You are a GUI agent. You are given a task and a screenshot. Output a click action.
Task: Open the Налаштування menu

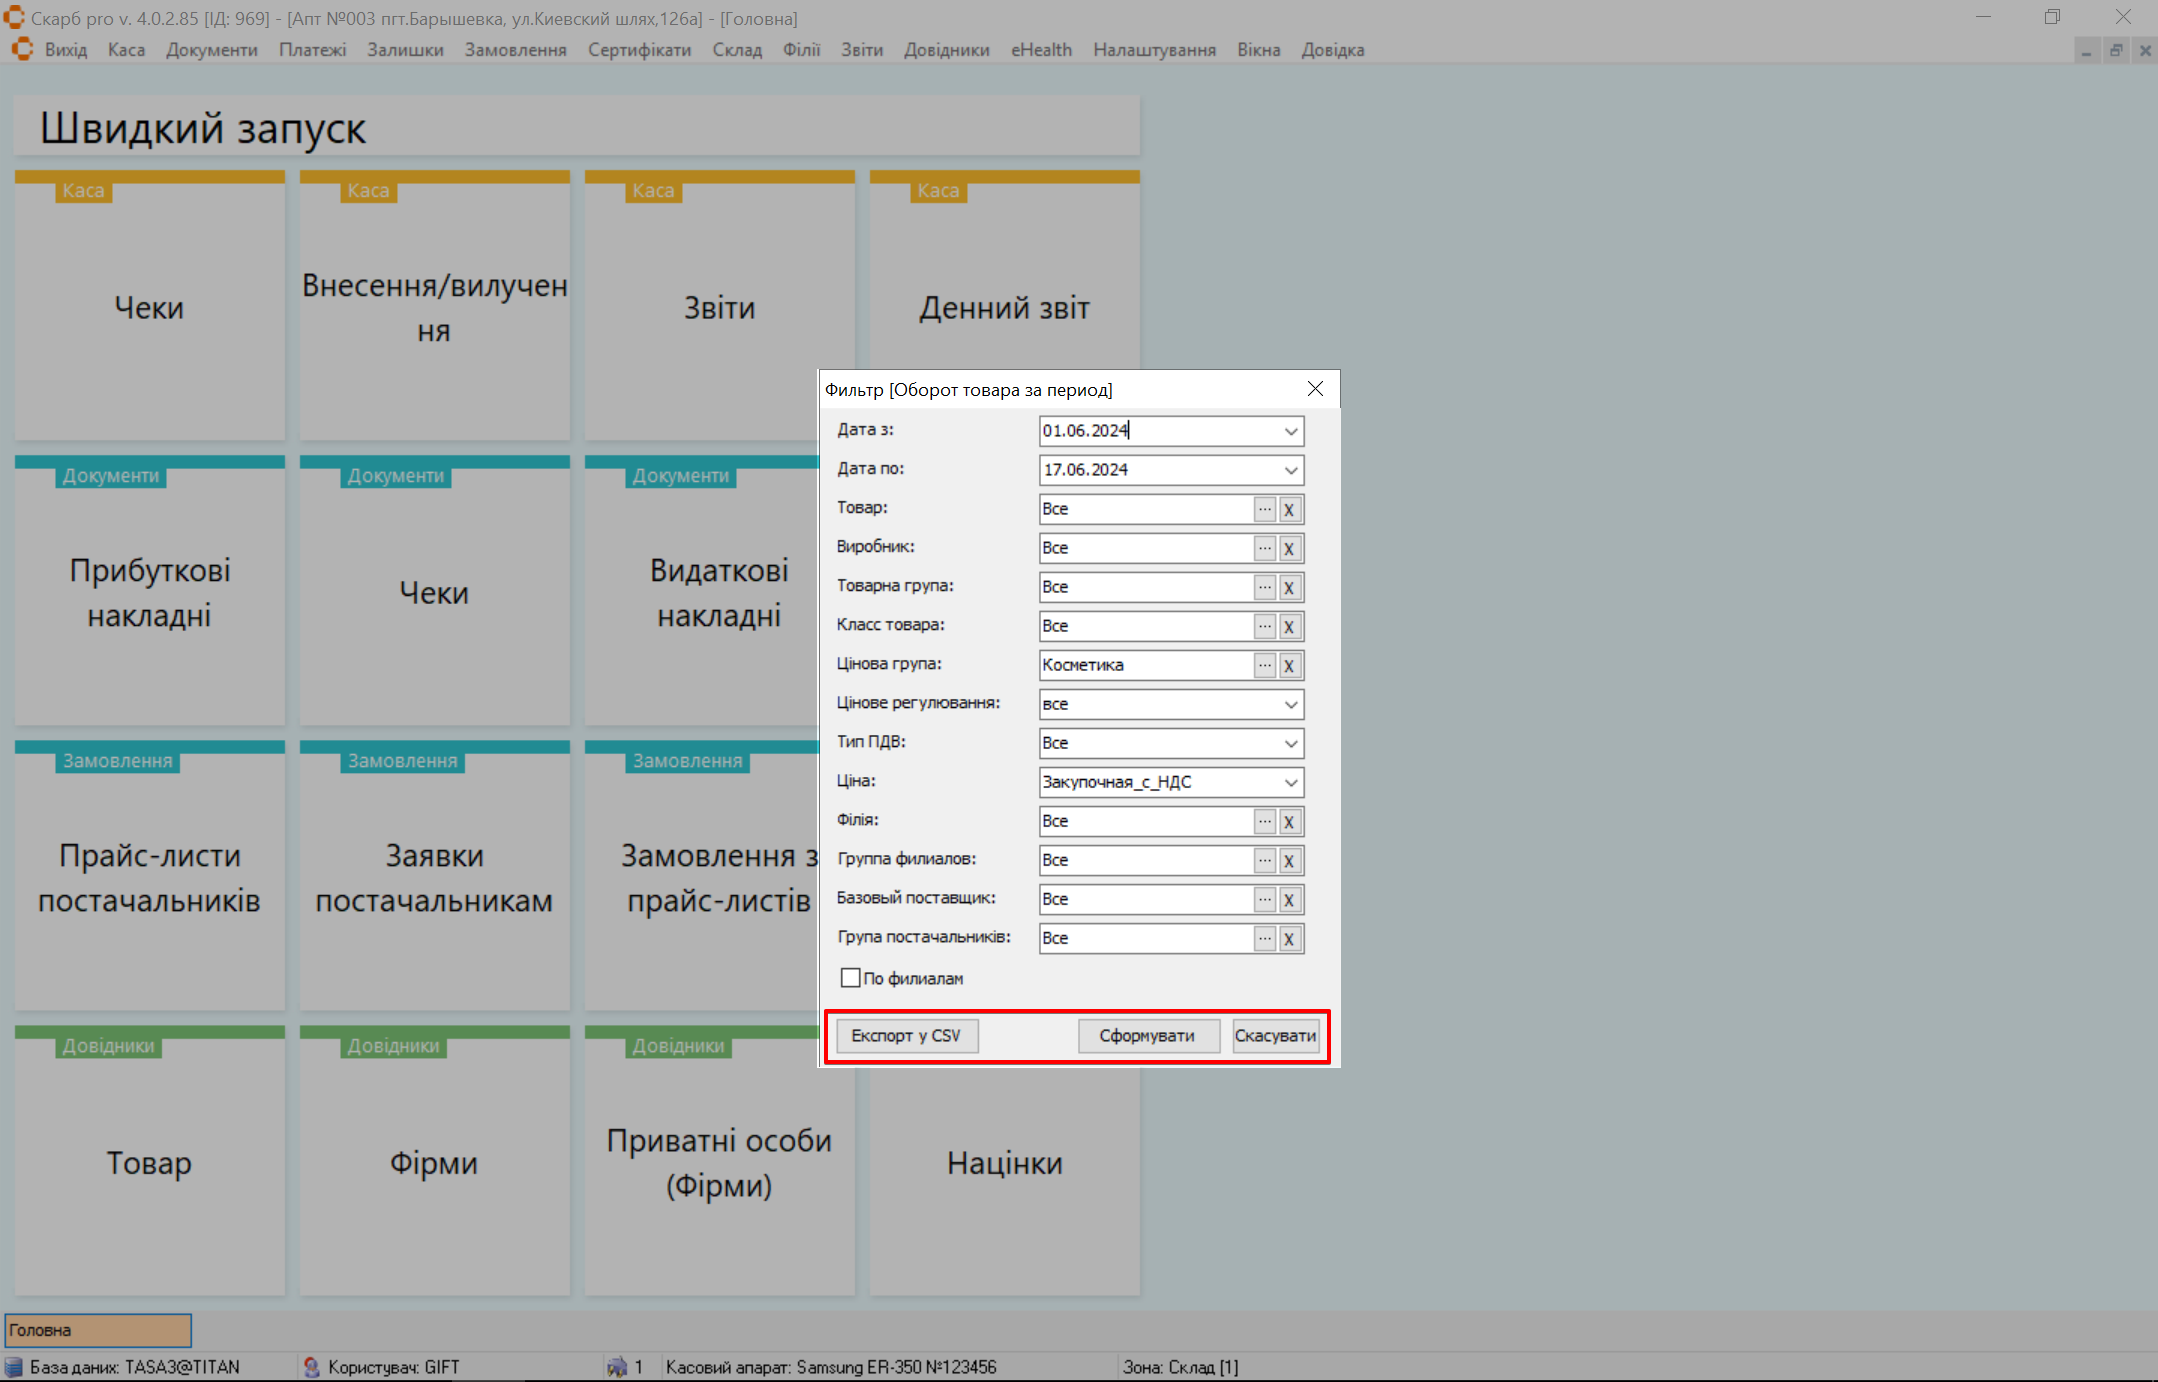1154,50
